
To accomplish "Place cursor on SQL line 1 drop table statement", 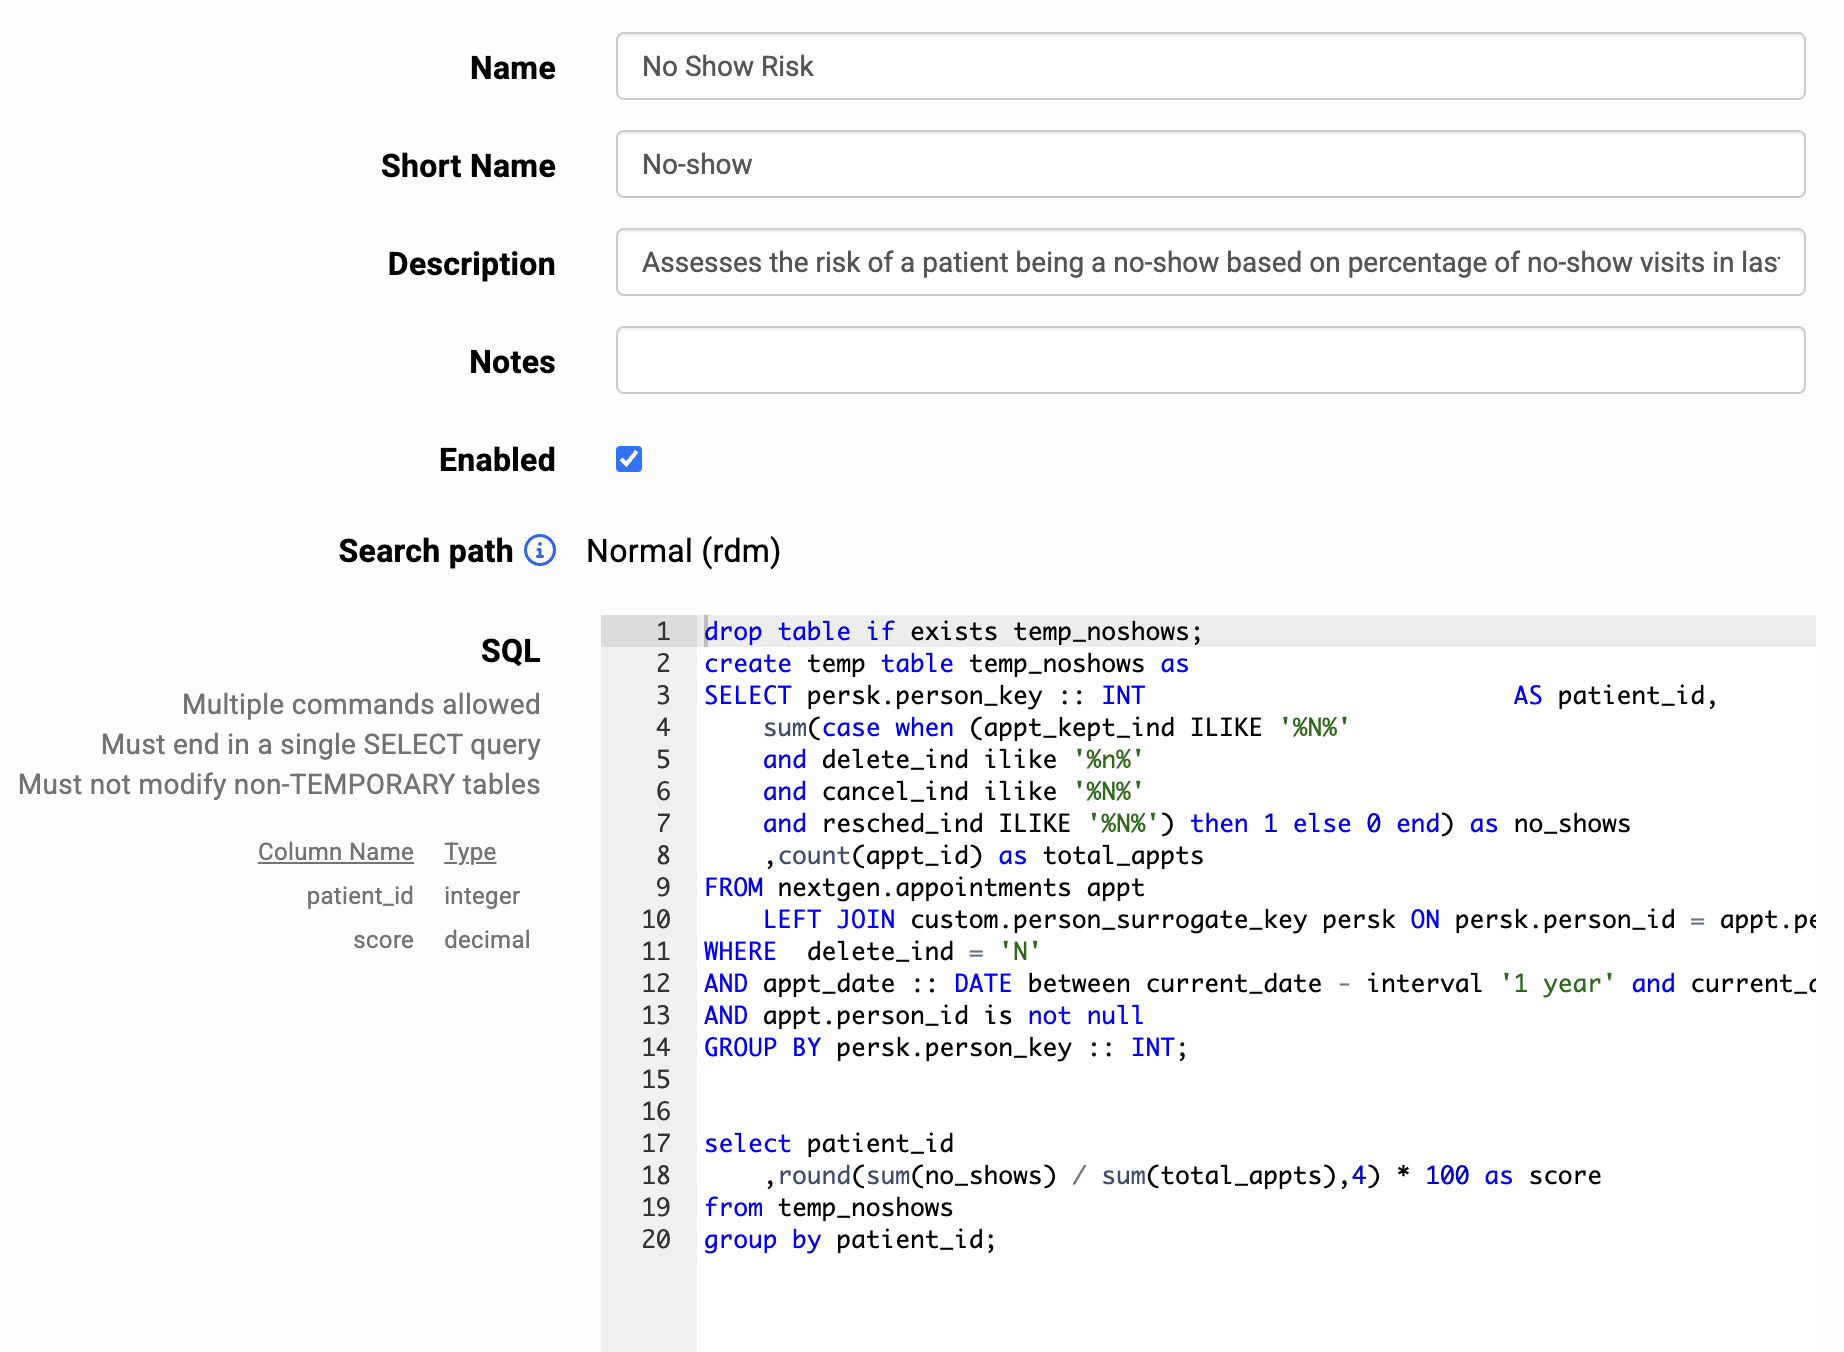I will (x=952, y=631).
